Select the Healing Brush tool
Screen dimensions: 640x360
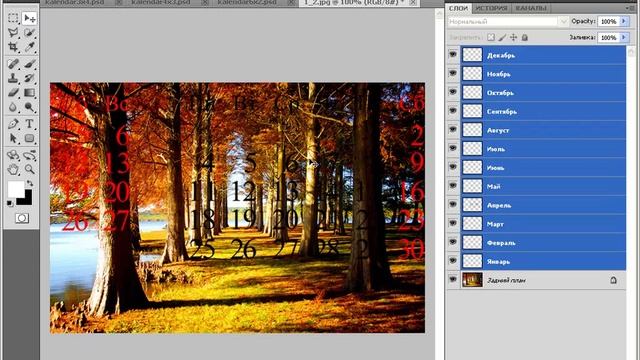[x=13, y=64]
